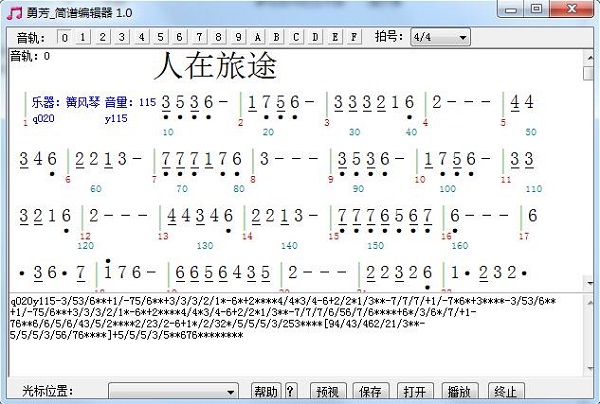Click the score view scrollbar thumb
This screenshot has width=600, height=404.
click(589, 73)
